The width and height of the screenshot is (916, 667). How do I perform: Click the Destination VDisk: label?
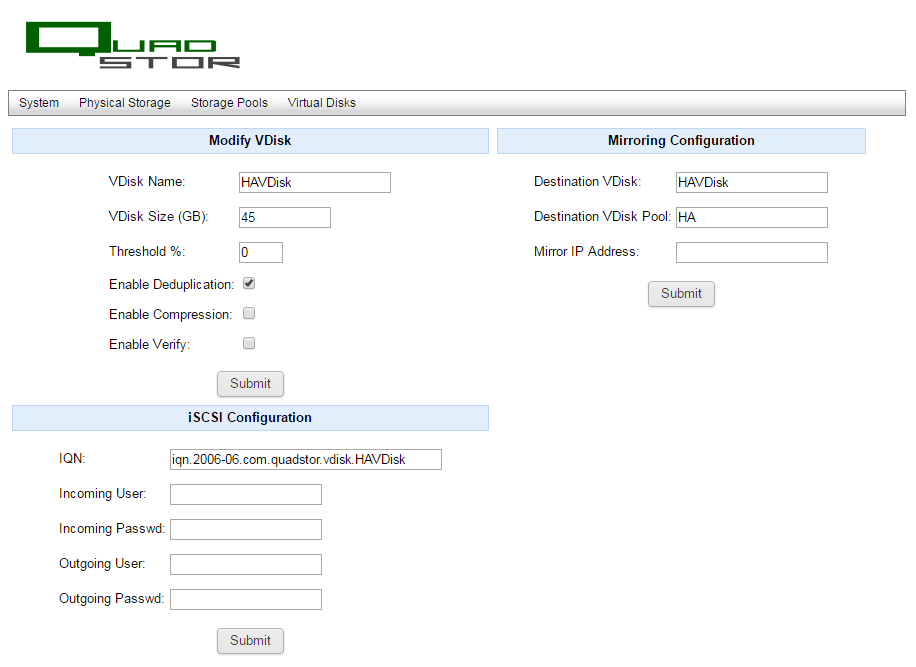(587, 182)
